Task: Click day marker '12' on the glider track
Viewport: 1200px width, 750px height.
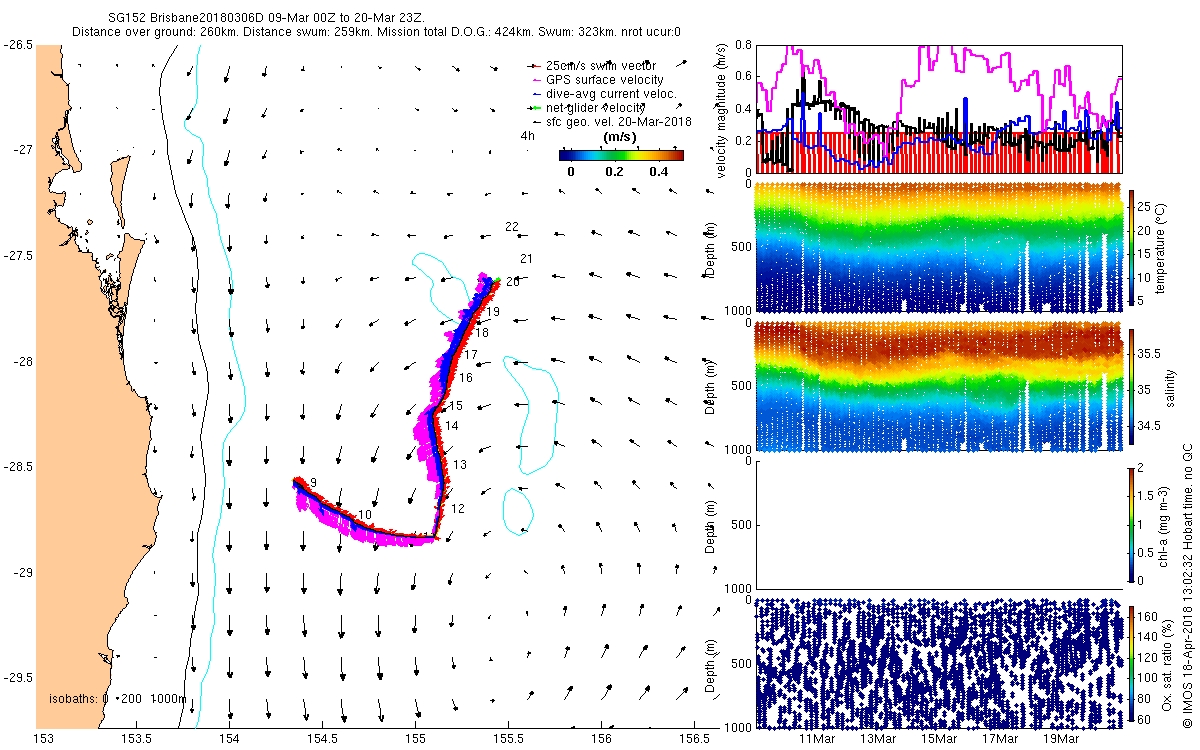Action: click(458, 509)
